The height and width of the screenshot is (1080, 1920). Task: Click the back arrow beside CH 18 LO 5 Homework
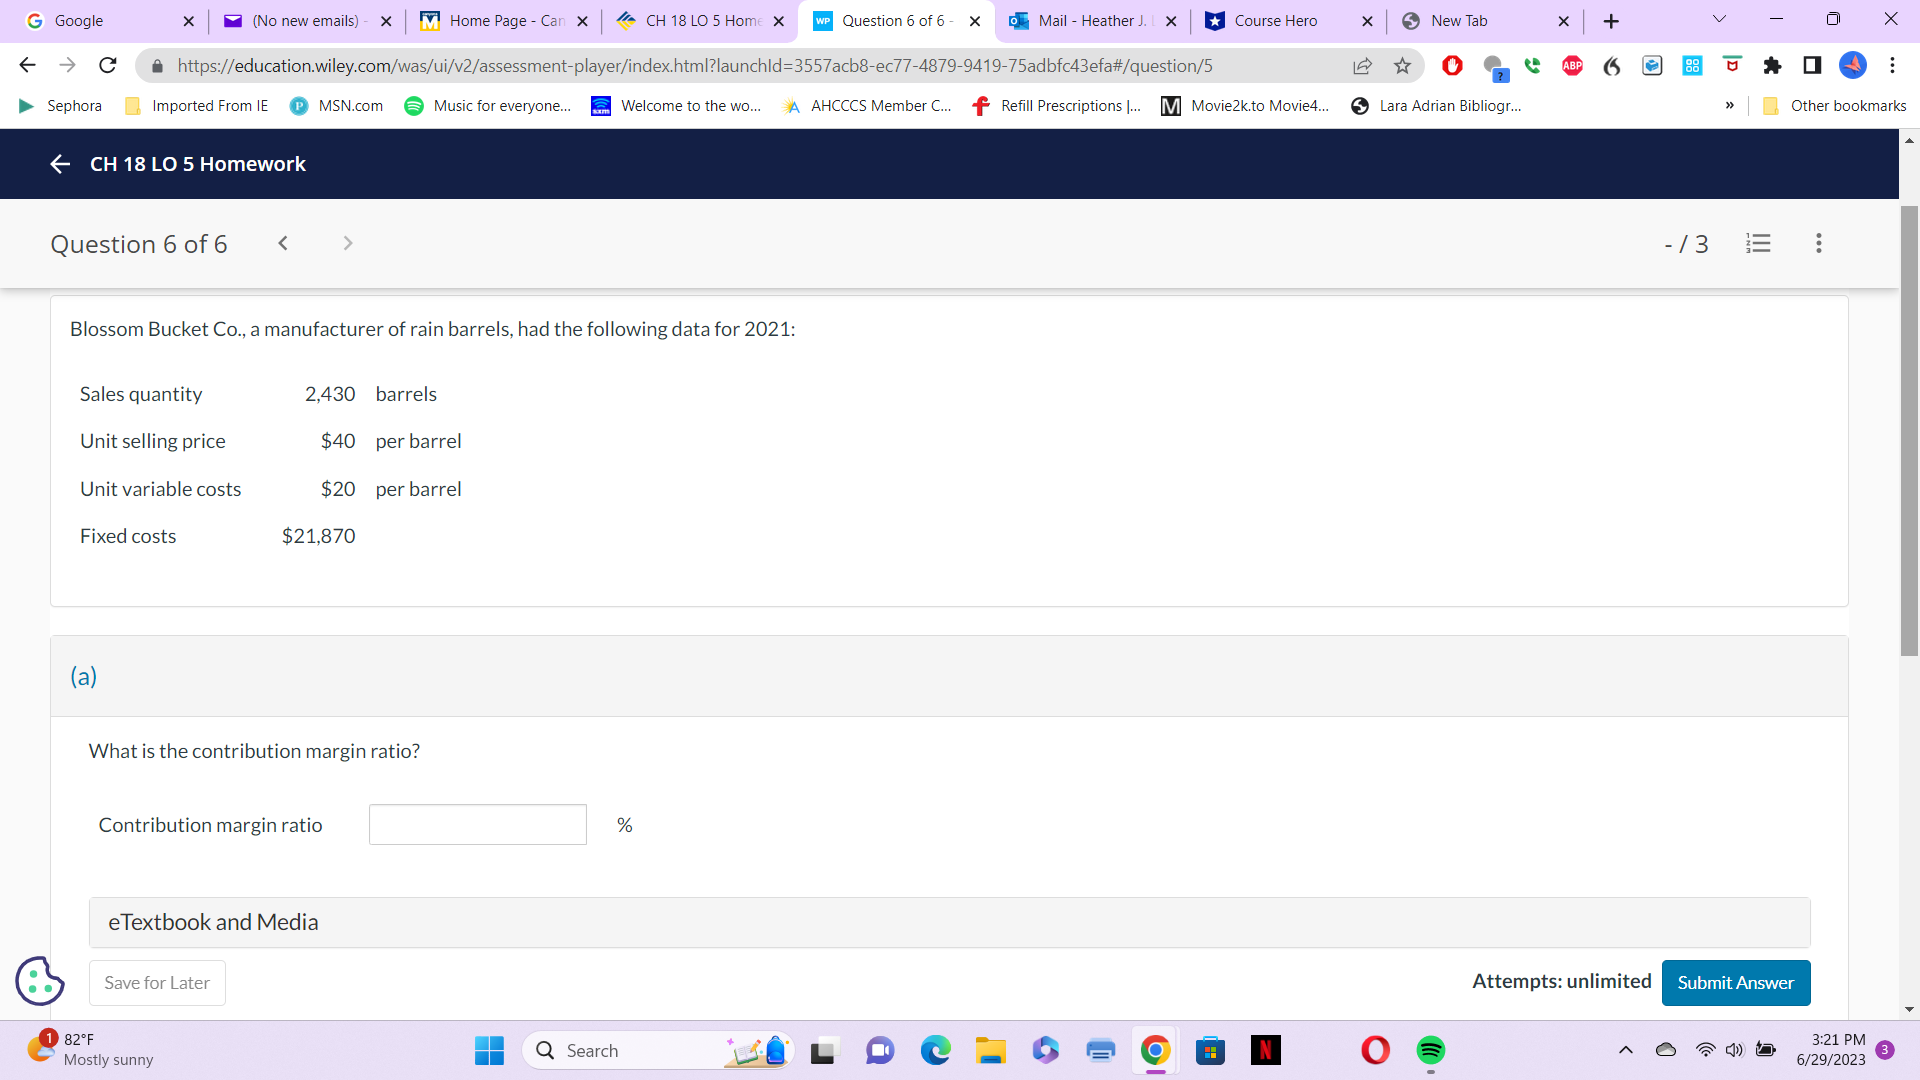tap(60, 164)
